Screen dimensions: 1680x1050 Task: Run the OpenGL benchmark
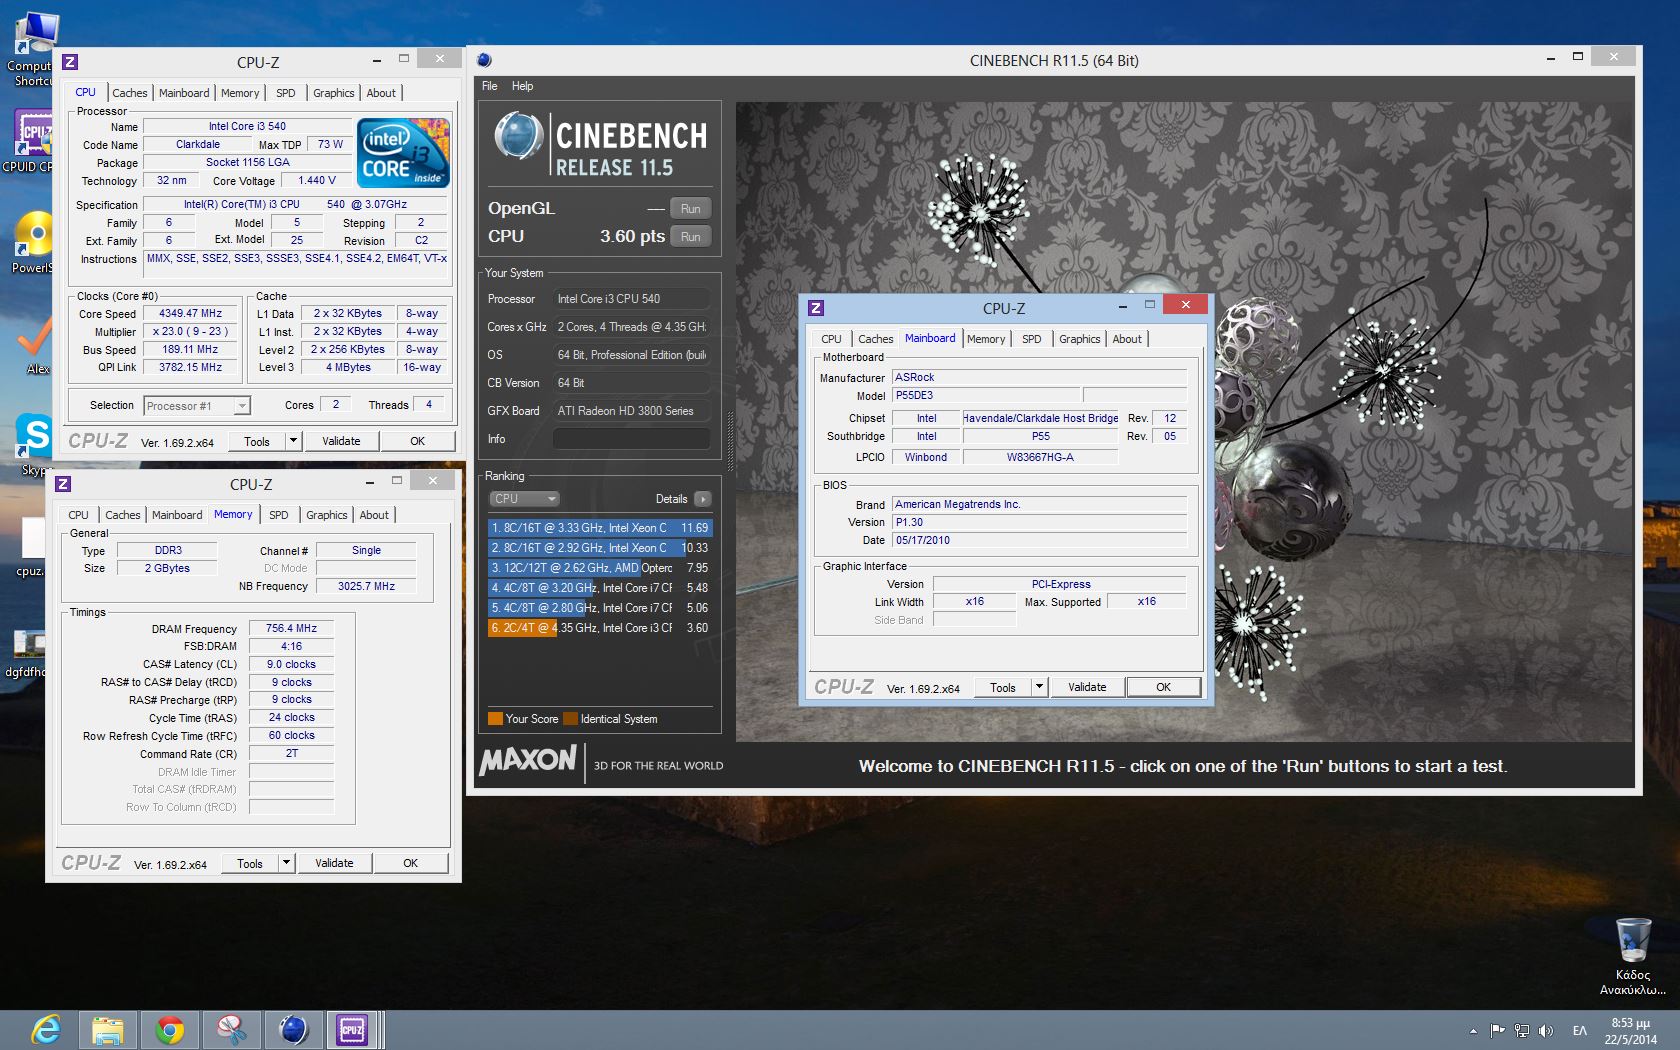tap(690, 209)
